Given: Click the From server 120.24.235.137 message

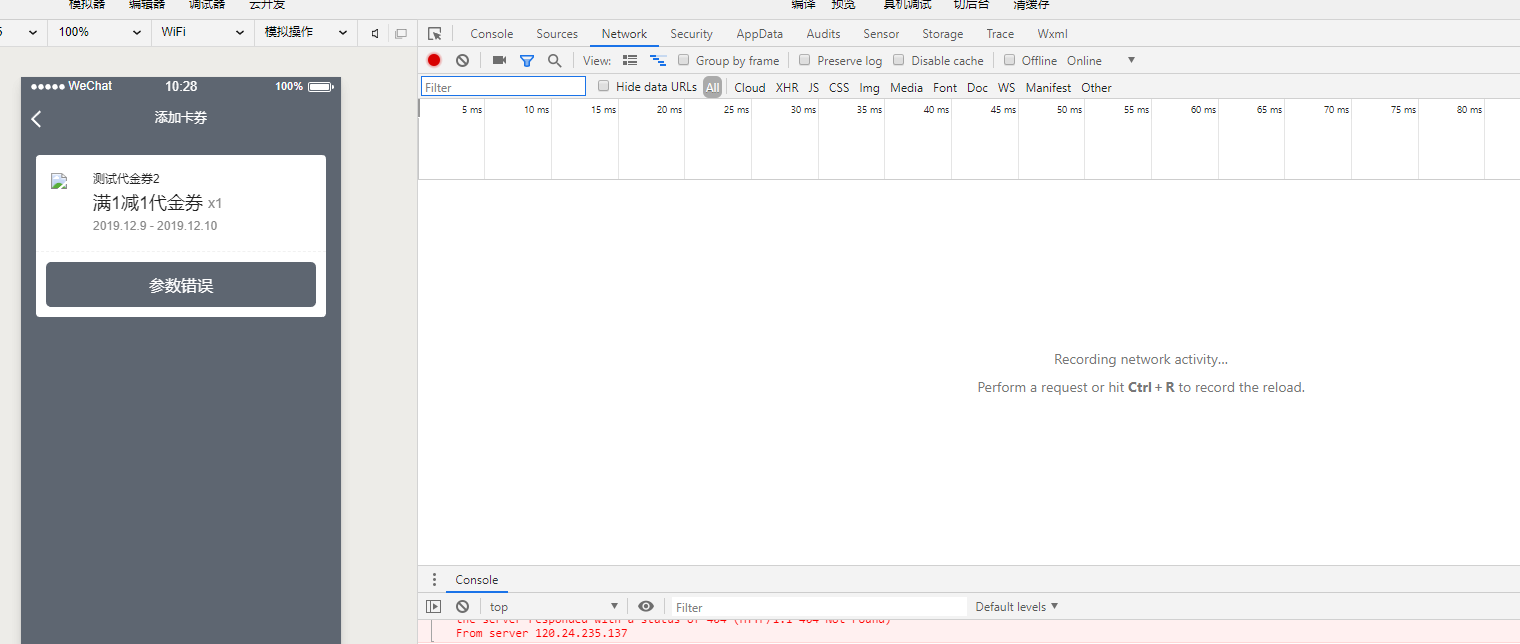Looking at the screenshot, I should pos(542,633).
